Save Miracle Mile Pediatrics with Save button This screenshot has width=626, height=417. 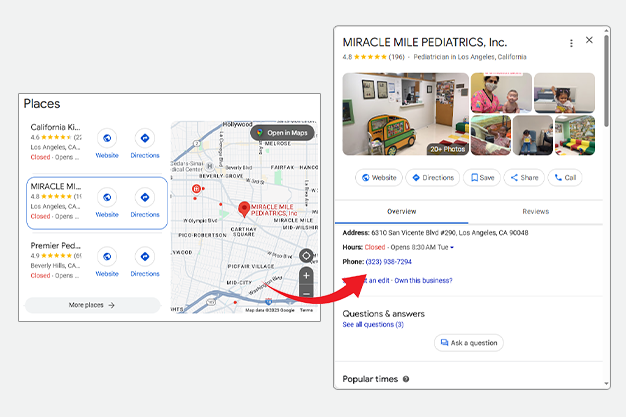[482, 178]
